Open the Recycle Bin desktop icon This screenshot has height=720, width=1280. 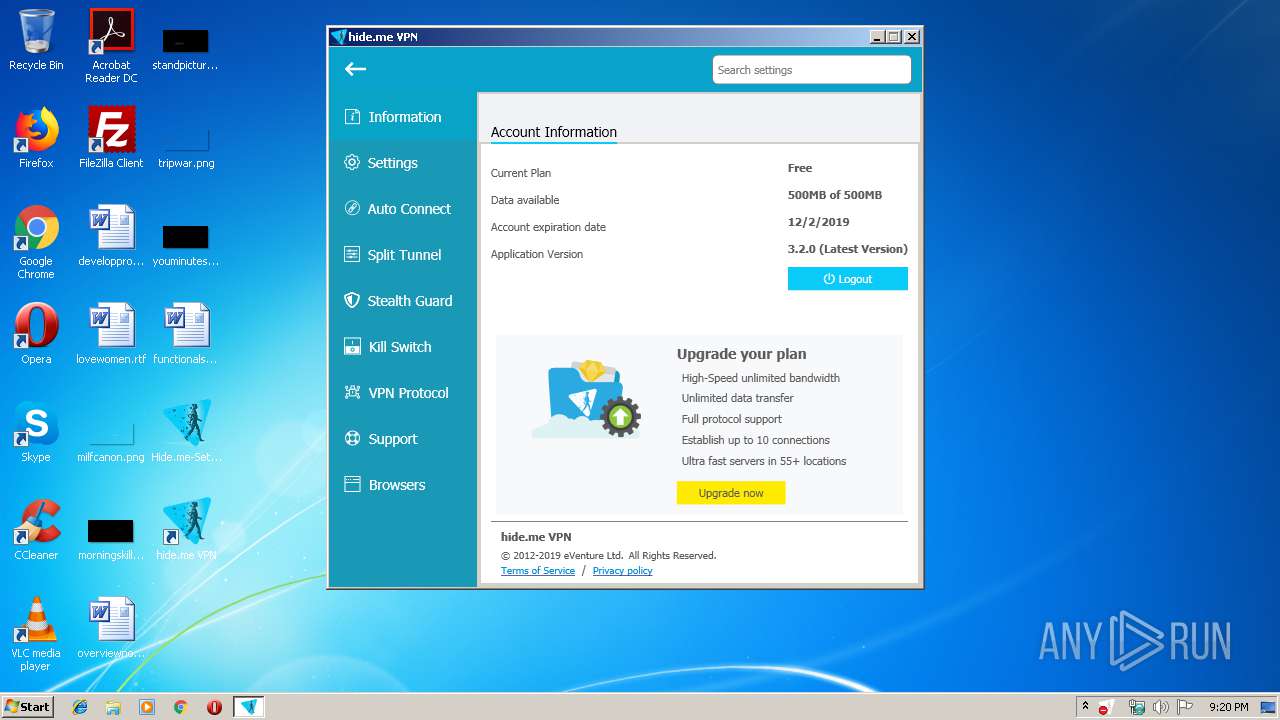36,40
